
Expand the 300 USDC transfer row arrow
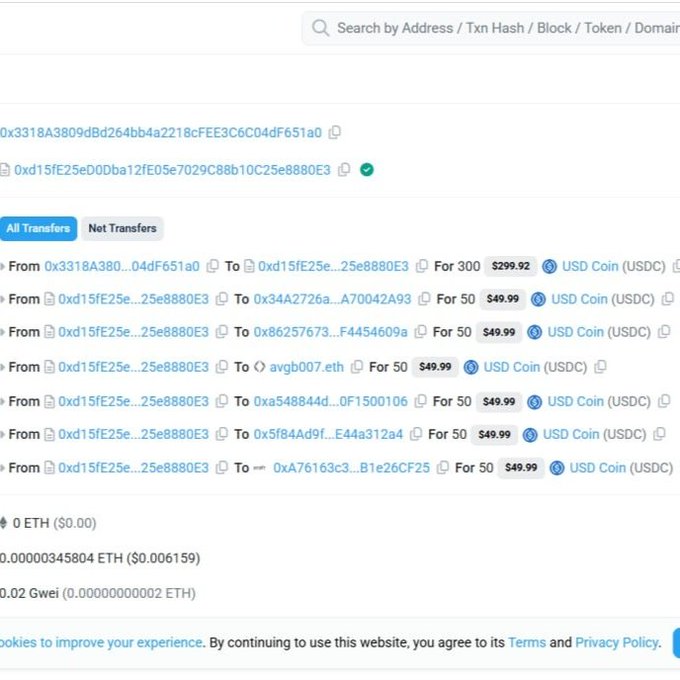point(3,266)
